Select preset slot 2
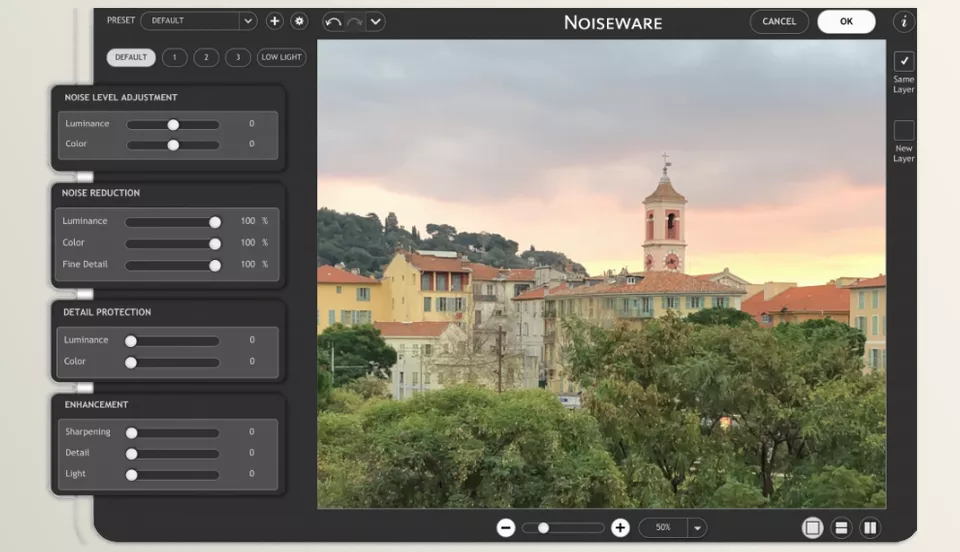Screen dimensions: 960x552 pyautogui.click(x=206, y=58)
